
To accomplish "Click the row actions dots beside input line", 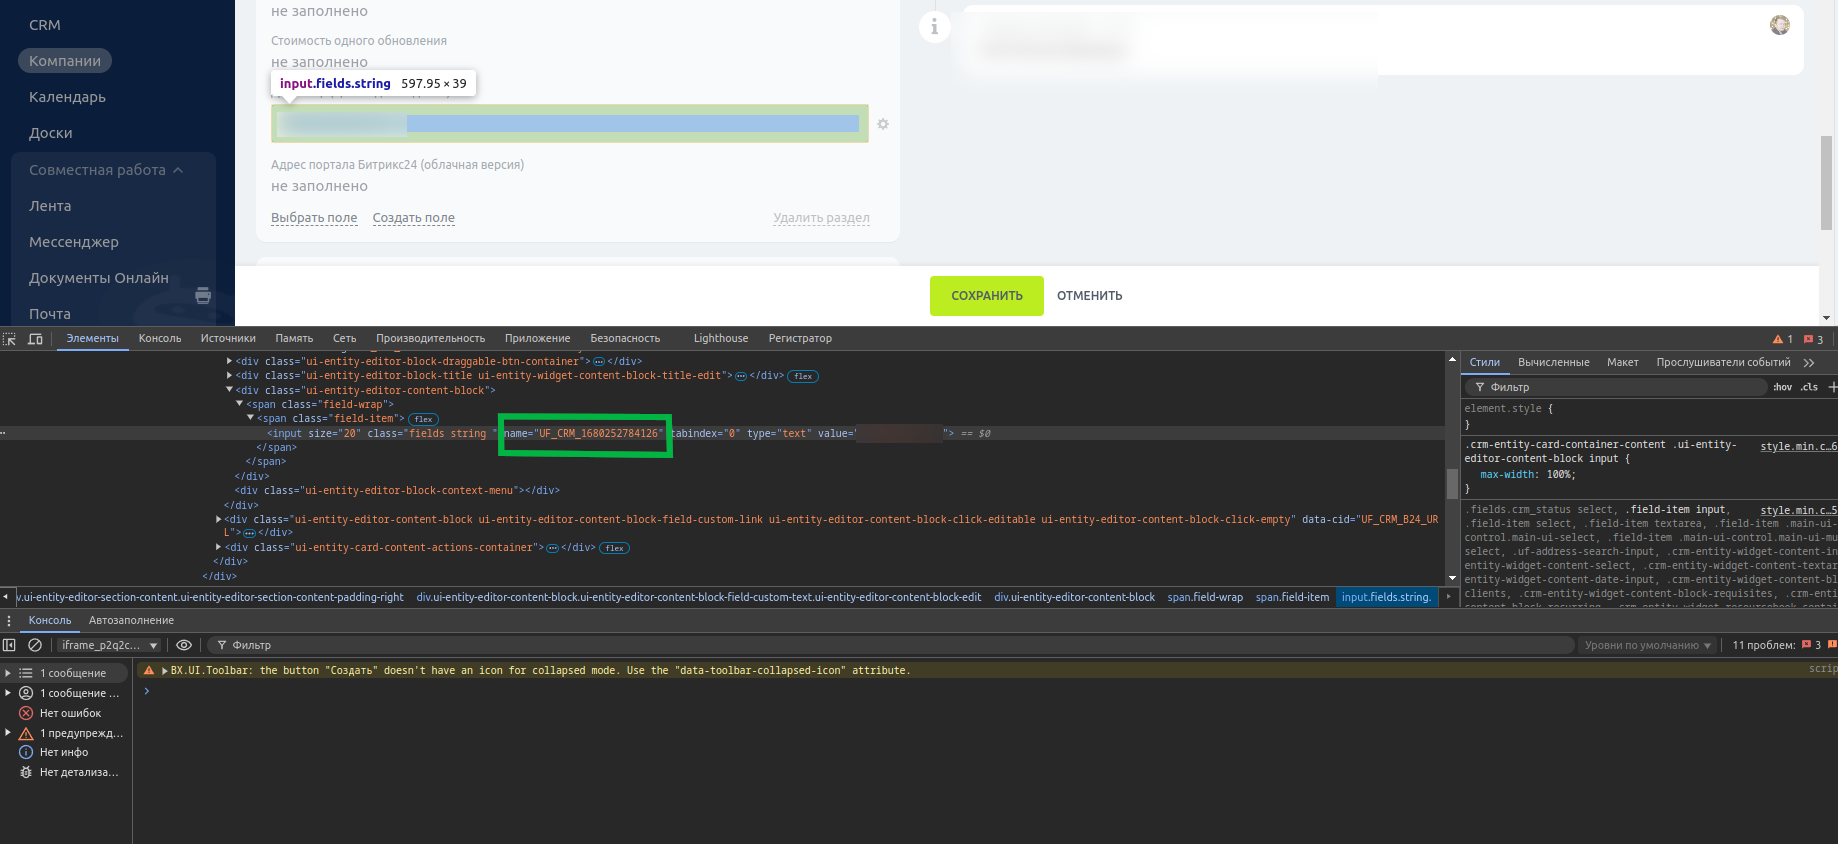I will 4,433.
